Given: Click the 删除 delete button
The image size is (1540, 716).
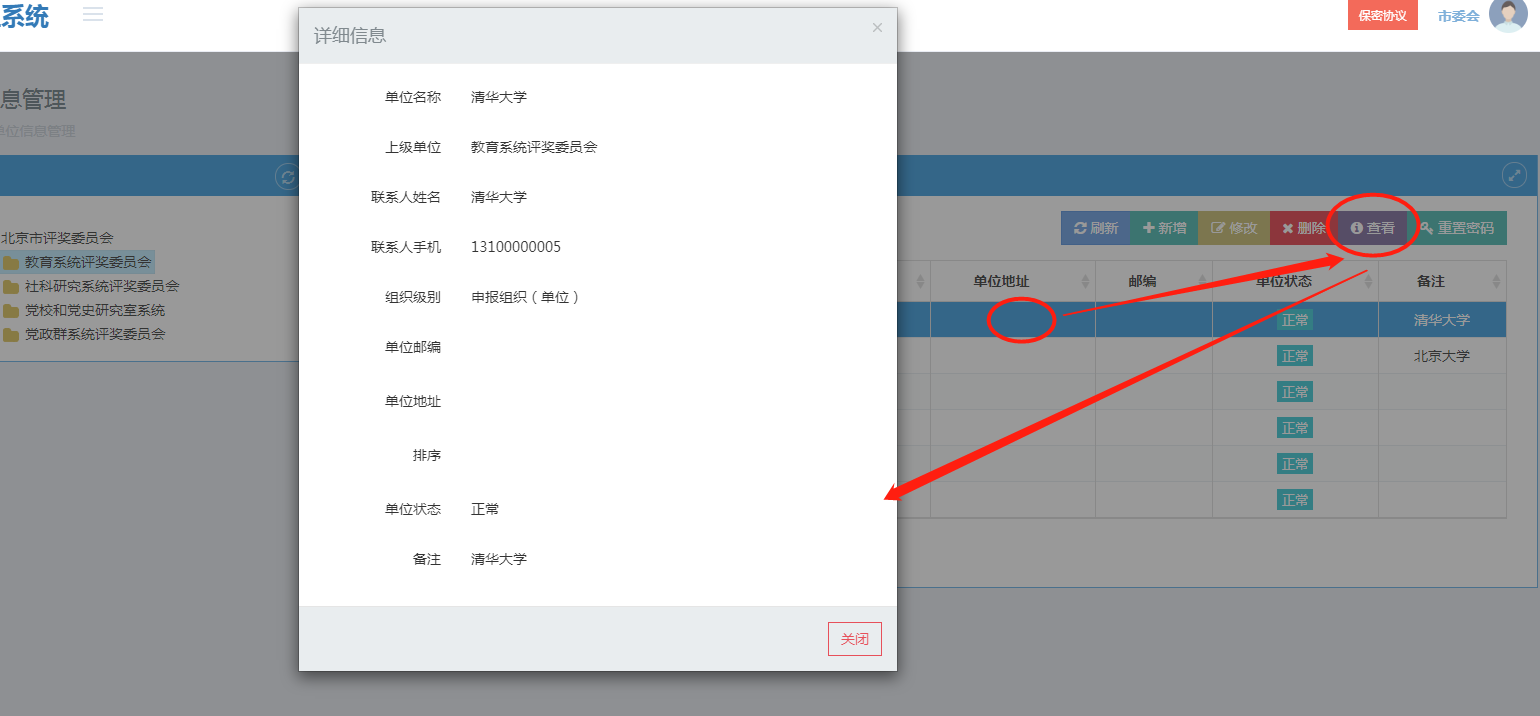Looking at the screenshot, I should [1304, 228].
